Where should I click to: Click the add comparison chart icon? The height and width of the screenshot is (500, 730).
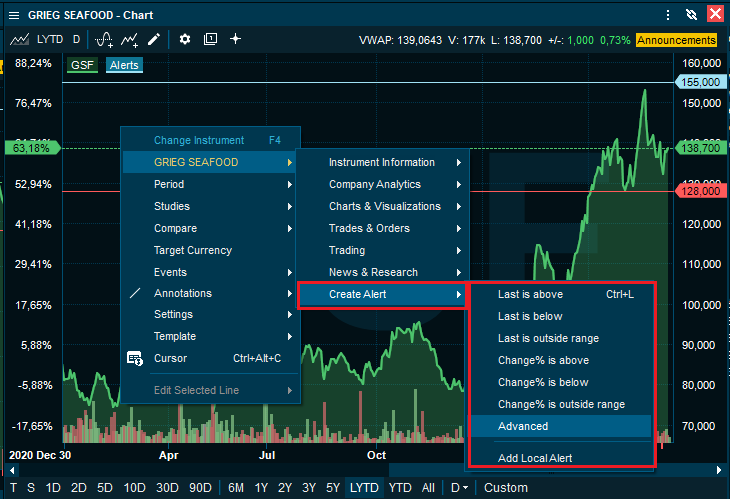click(129, 40)
